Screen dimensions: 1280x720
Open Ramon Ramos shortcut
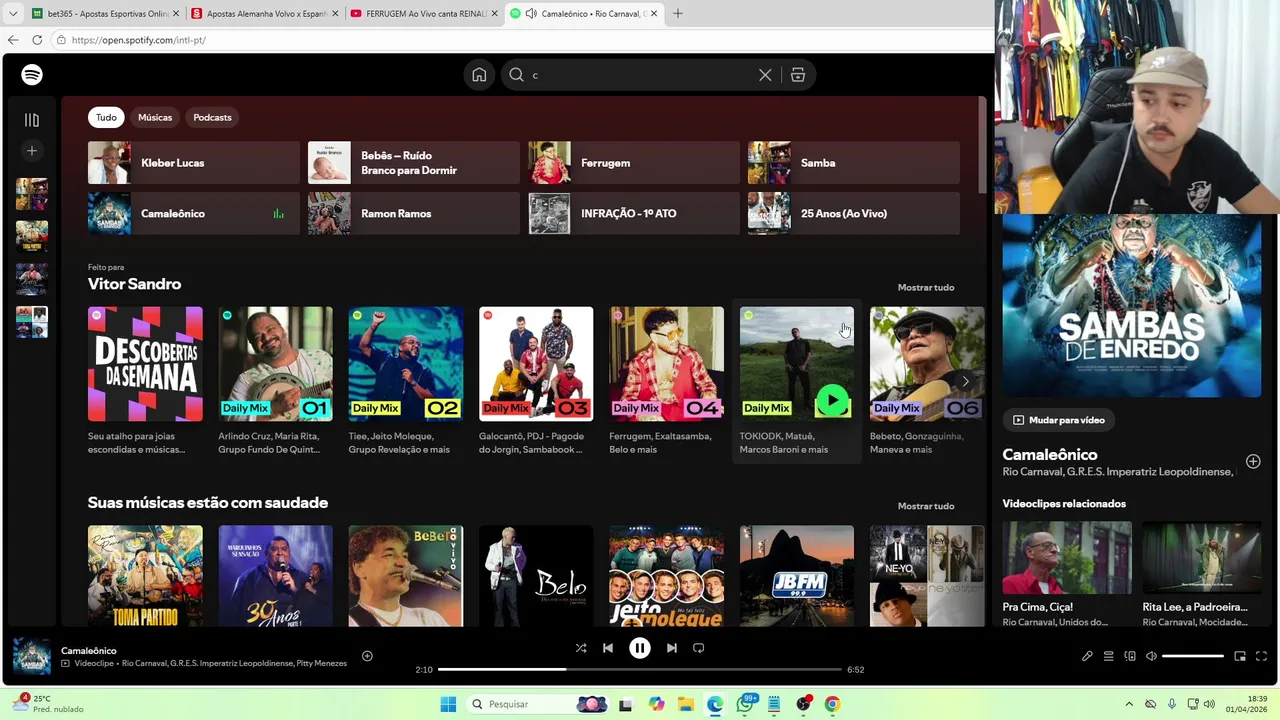point(413,213)
